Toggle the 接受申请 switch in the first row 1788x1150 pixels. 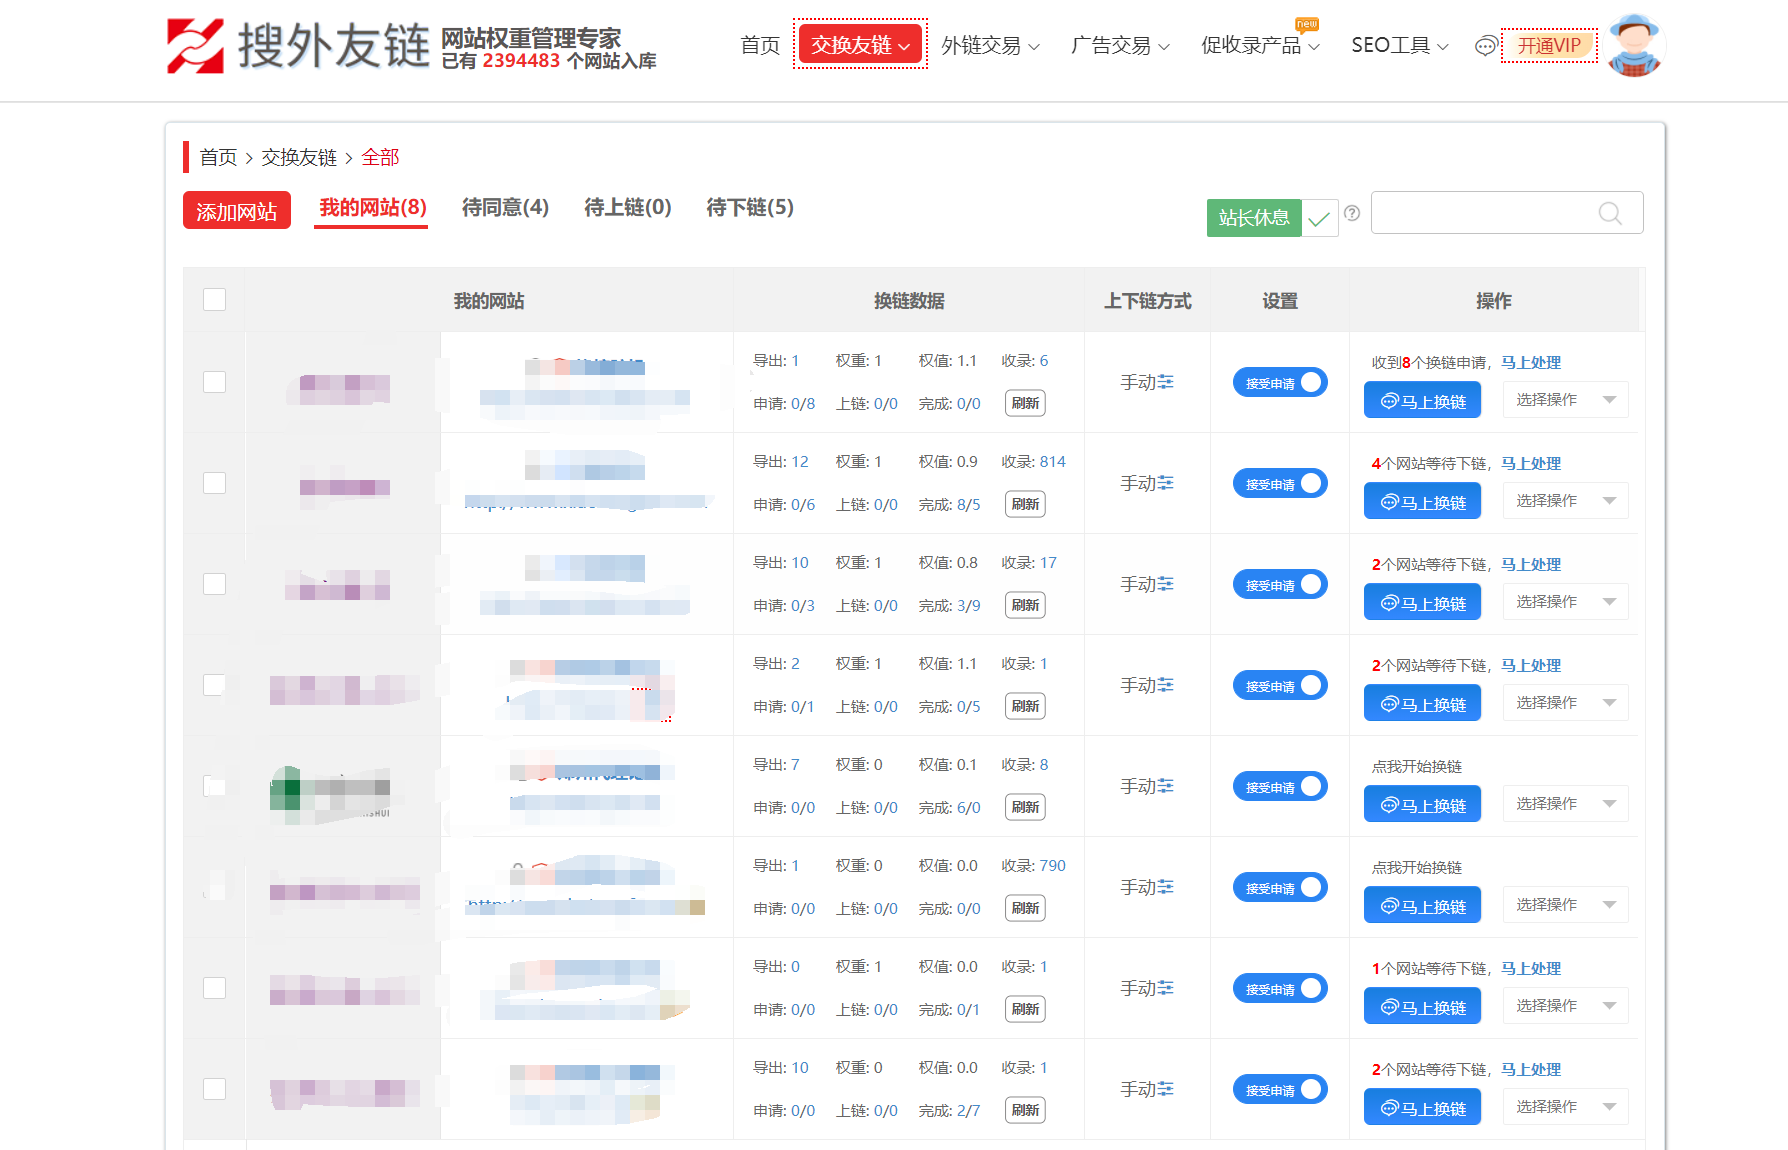click(x=1279, y=382)
